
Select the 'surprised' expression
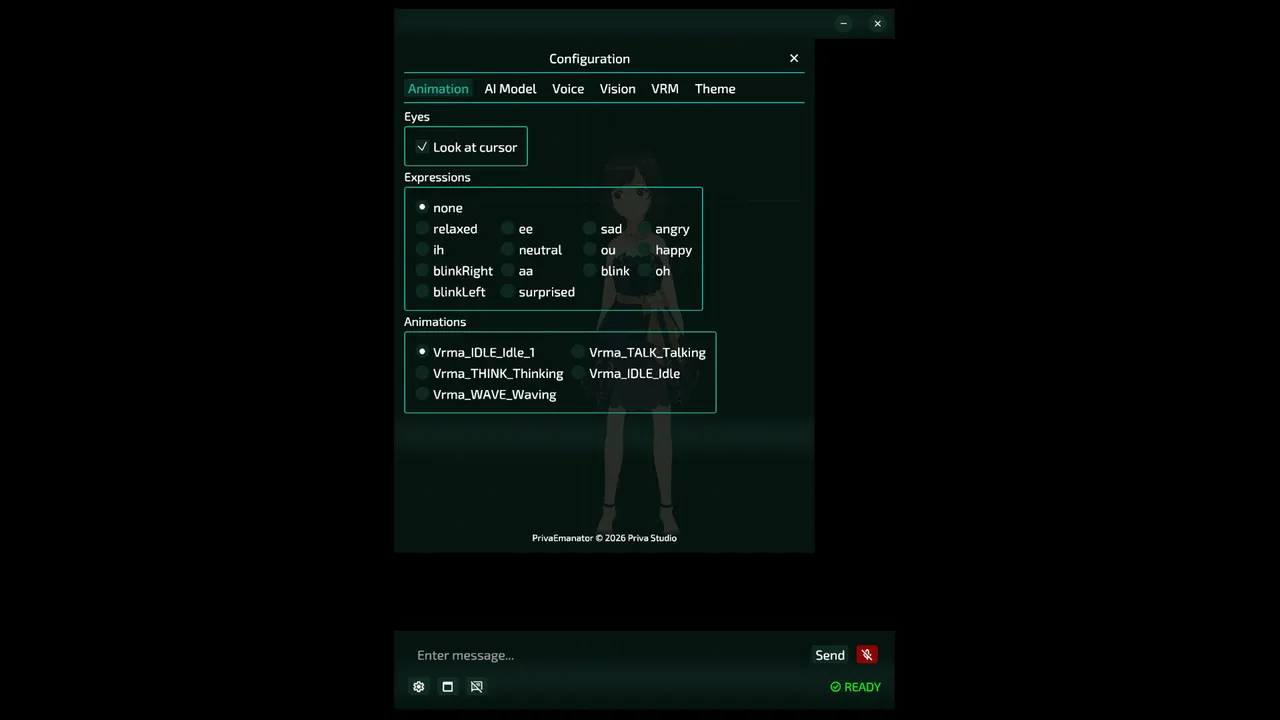click(508, 291)
